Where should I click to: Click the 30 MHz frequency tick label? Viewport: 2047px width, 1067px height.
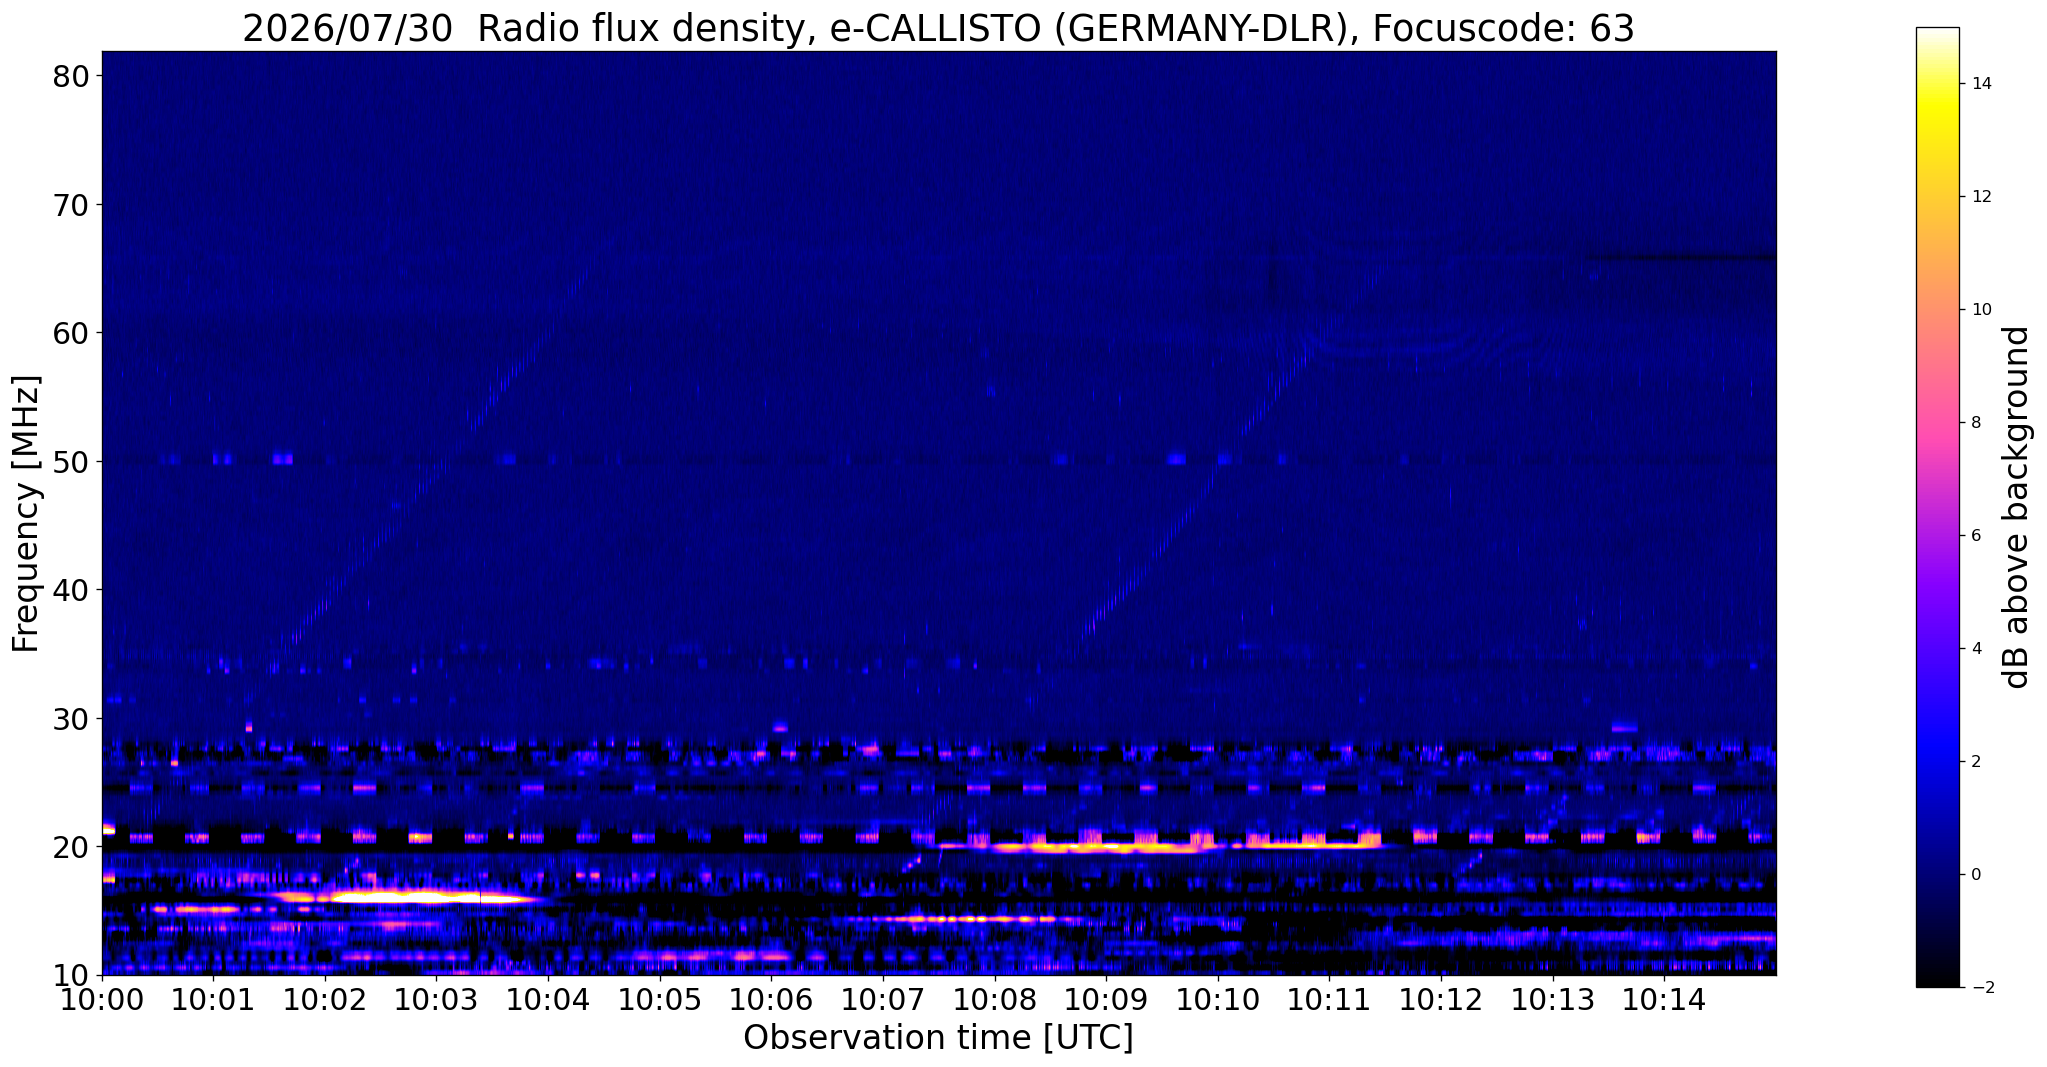coord(70,718)
